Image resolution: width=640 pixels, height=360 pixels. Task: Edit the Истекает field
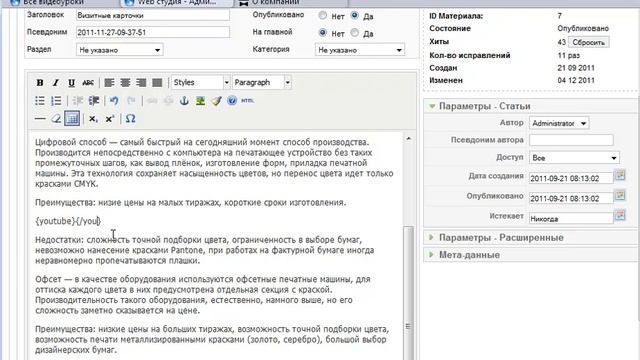point(571,219)
